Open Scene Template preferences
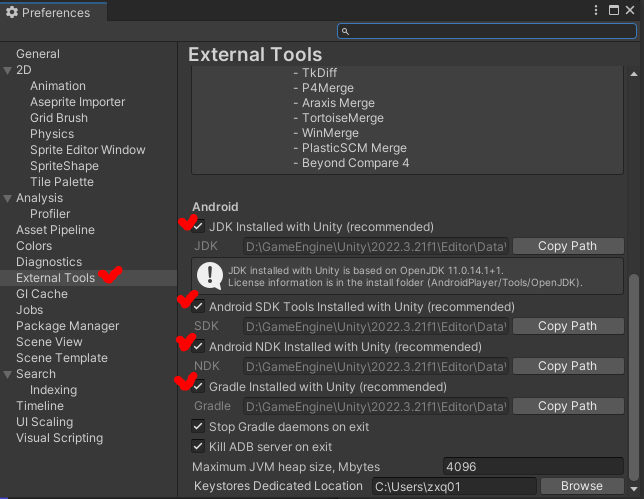The image size is (644, 499). (62, 358)
